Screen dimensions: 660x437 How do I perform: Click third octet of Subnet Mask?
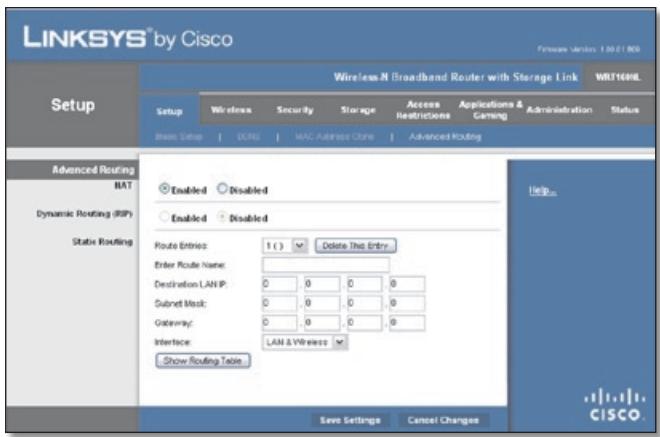pyautogui.click(x=365, y=303)
